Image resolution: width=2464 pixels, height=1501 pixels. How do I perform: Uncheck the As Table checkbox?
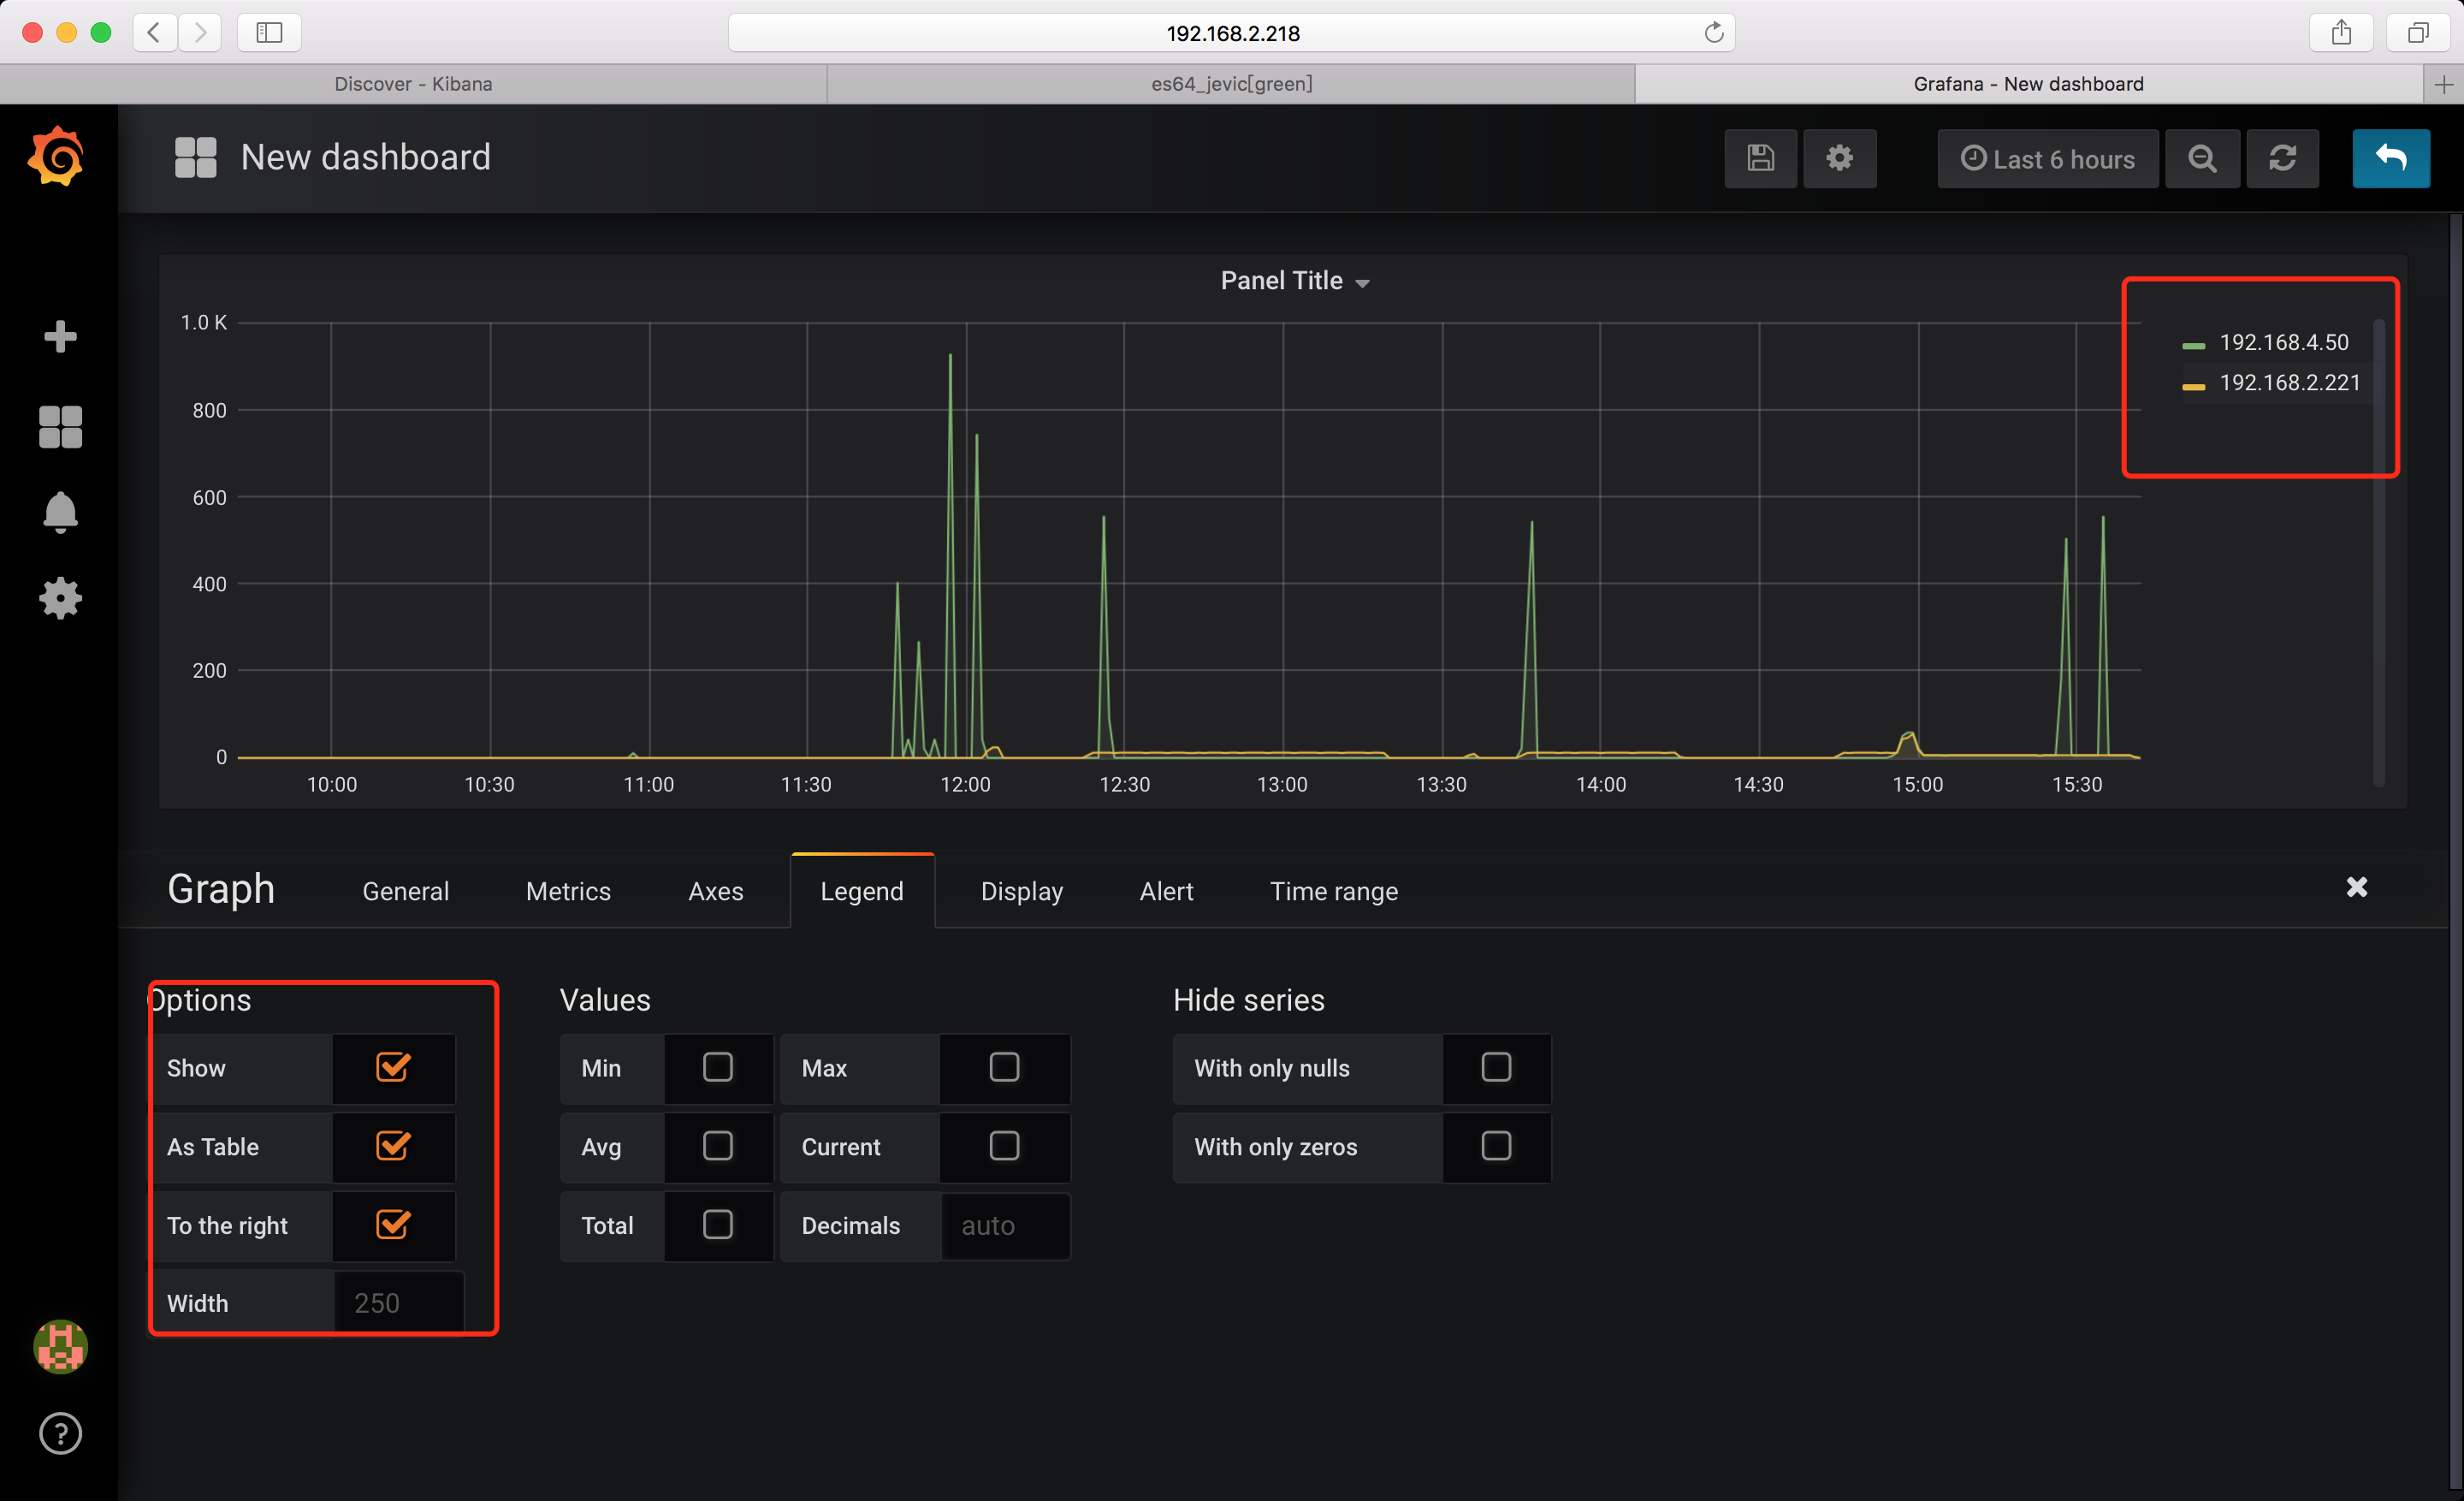coord(393,1146)
